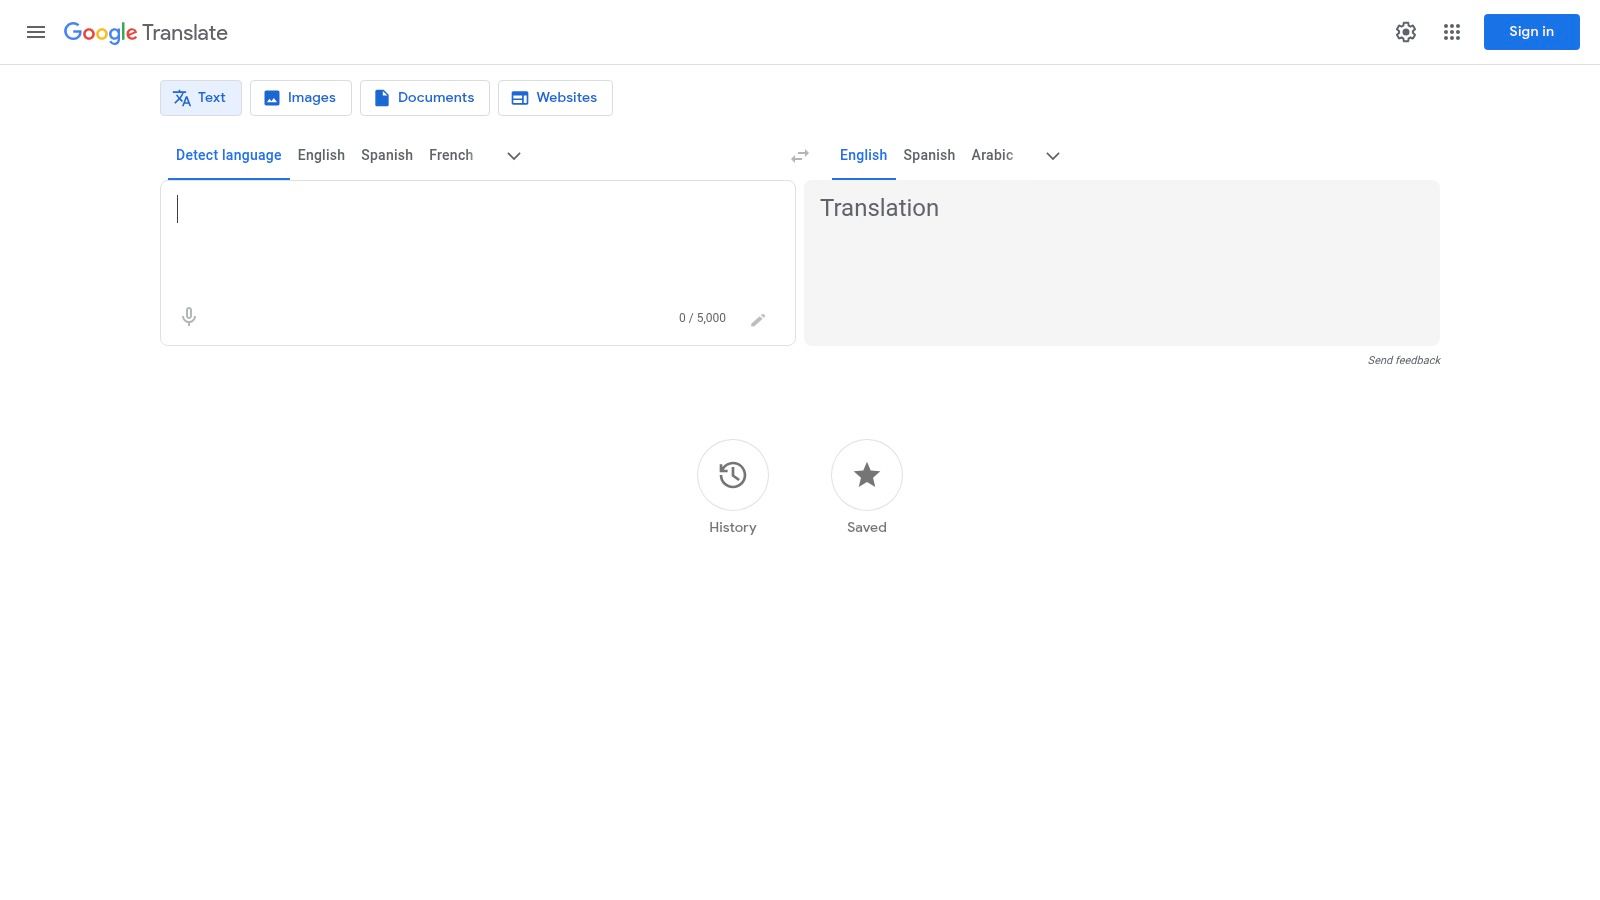Screen dimensions: 1600x900
Task: Switch source language to Spanish
Action: pos(386,155)
